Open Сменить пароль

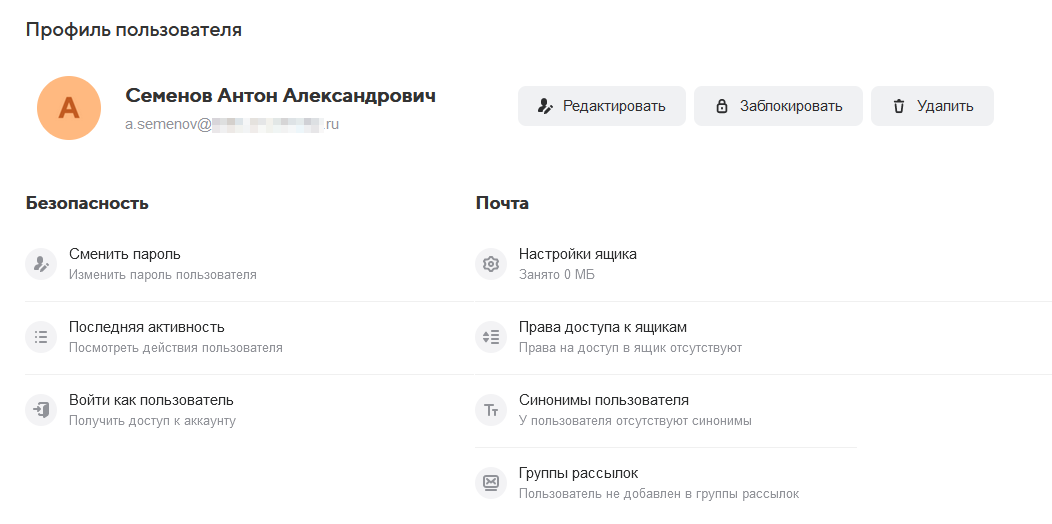[x=125, y=254]
